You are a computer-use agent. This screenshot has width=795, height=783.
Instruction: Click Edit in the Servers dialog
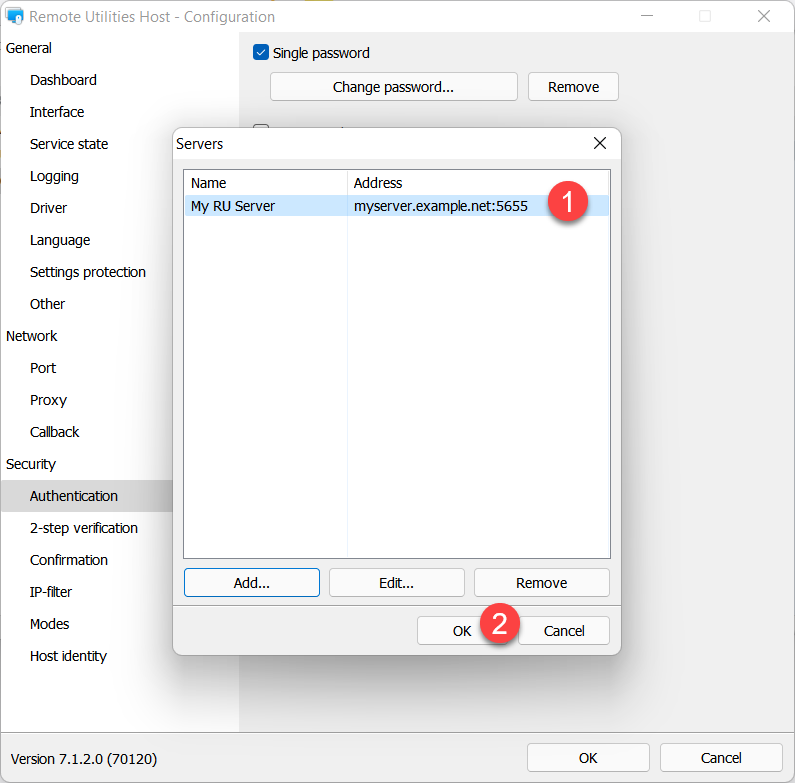(396, 582)
